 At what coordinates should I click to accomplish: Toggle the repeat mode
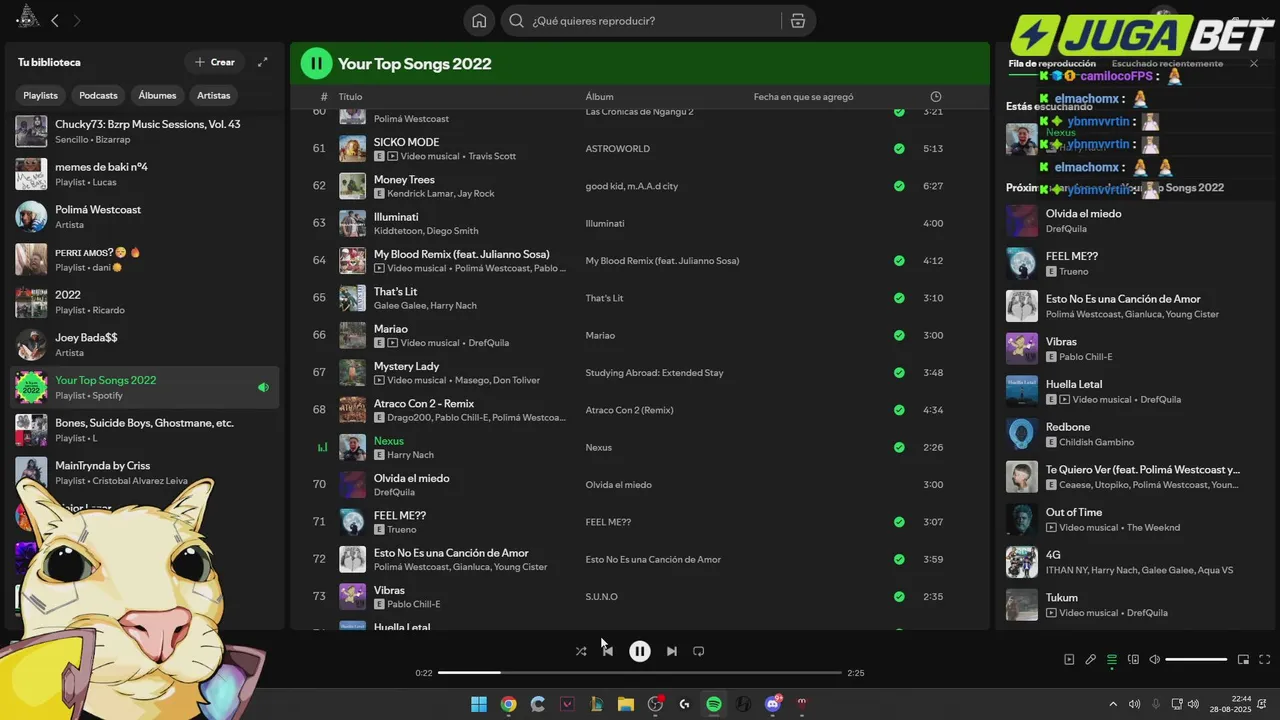pyautogui.click(x=699, y=651)
